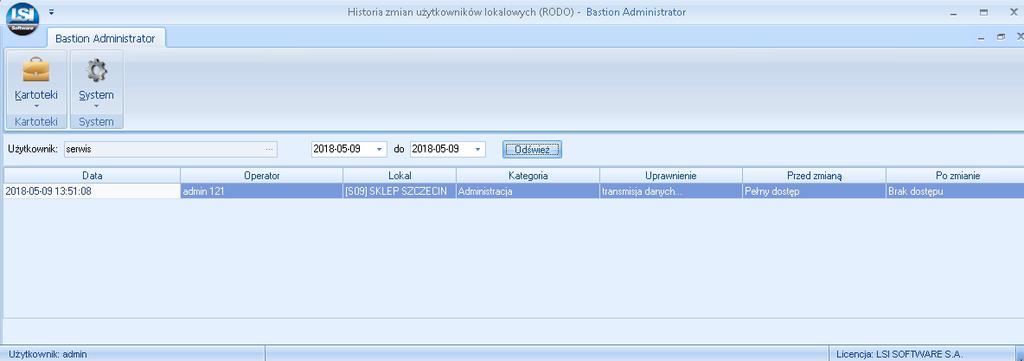Screen dimensions: 1024x361
Task: Click 'Licencja: LSI SOFTWARE S.A.' status entry
Action: 899,354
